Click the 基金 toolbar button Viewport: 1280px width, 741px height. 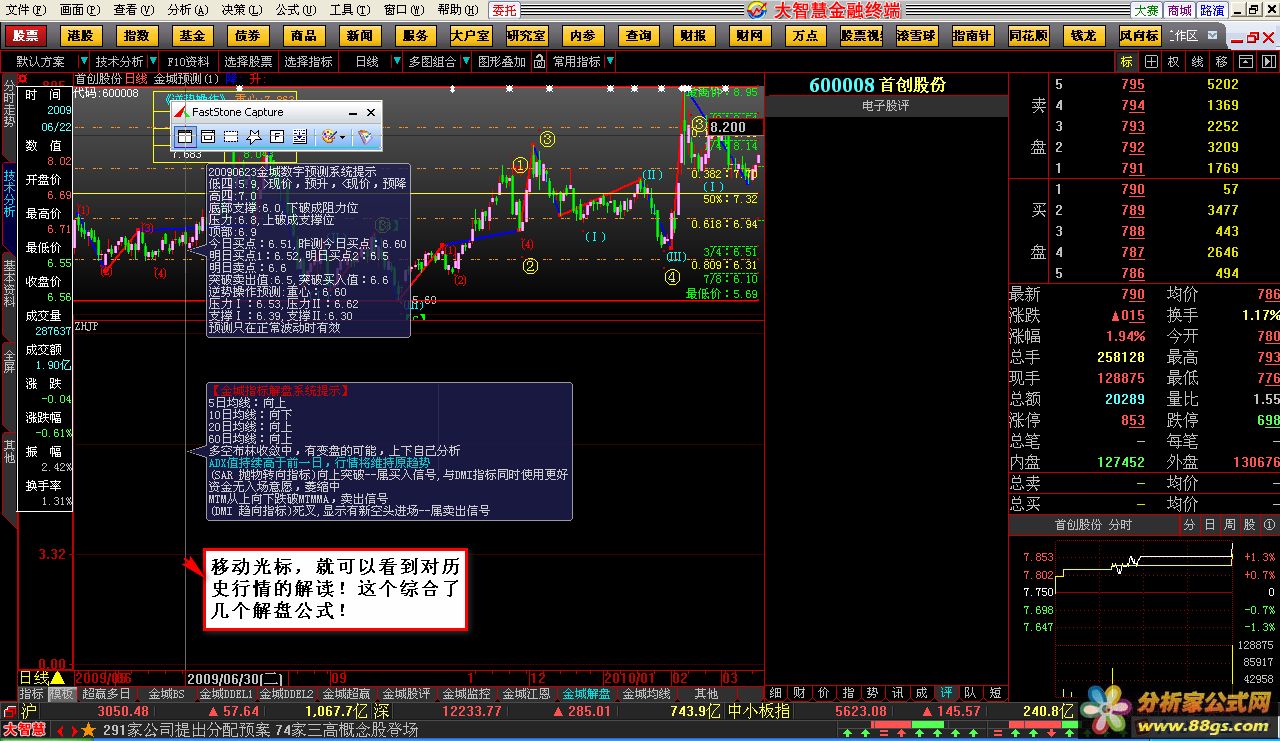[x=191, y=35]
